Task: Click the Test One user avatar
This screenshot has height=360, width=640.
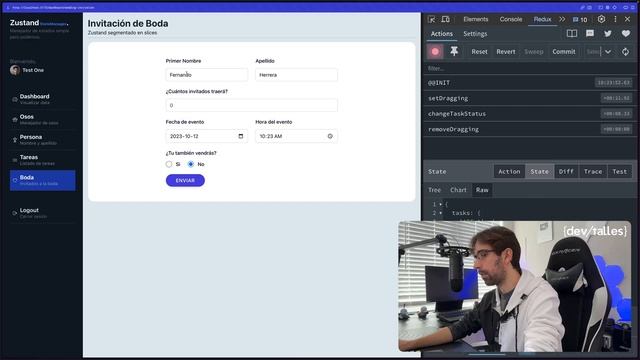Action: click(x=15, y=70)
